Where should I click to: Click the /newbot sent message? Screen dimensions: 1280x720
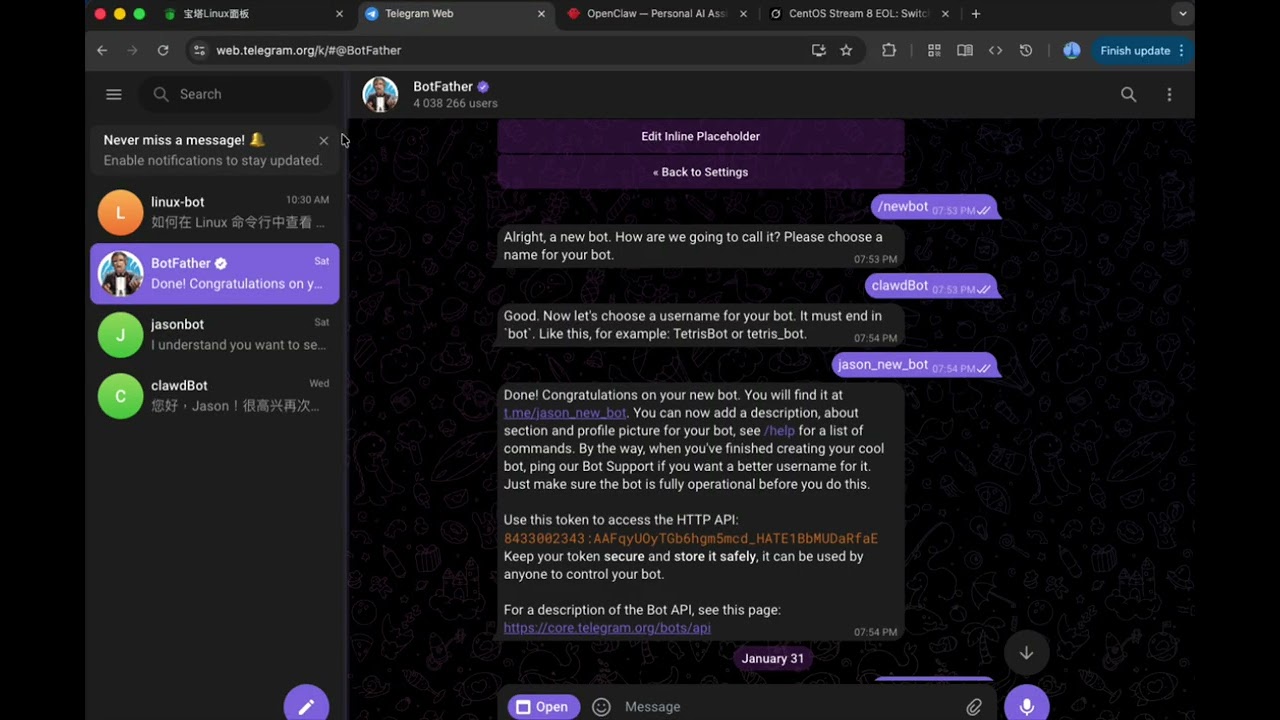click(x=934, y=207)
